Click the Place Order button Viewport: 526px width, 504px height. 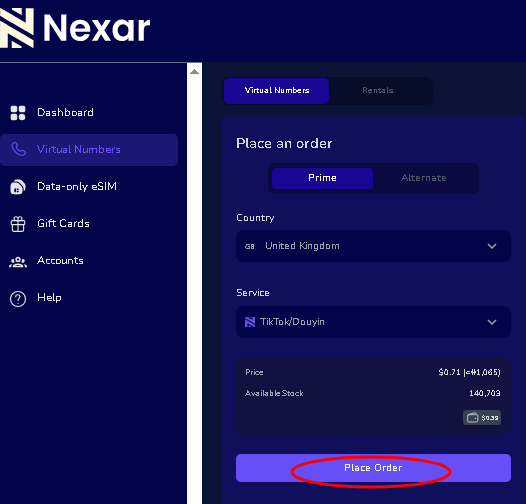373,468
